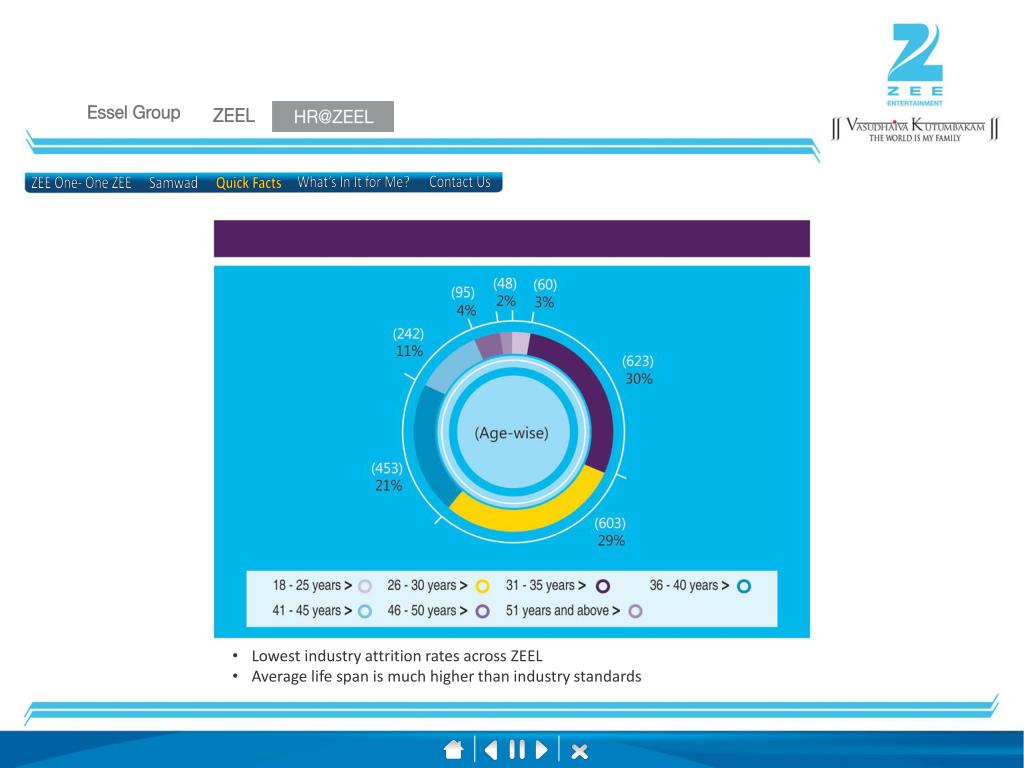Open the Essel Group tab

(x=133, y=113)
